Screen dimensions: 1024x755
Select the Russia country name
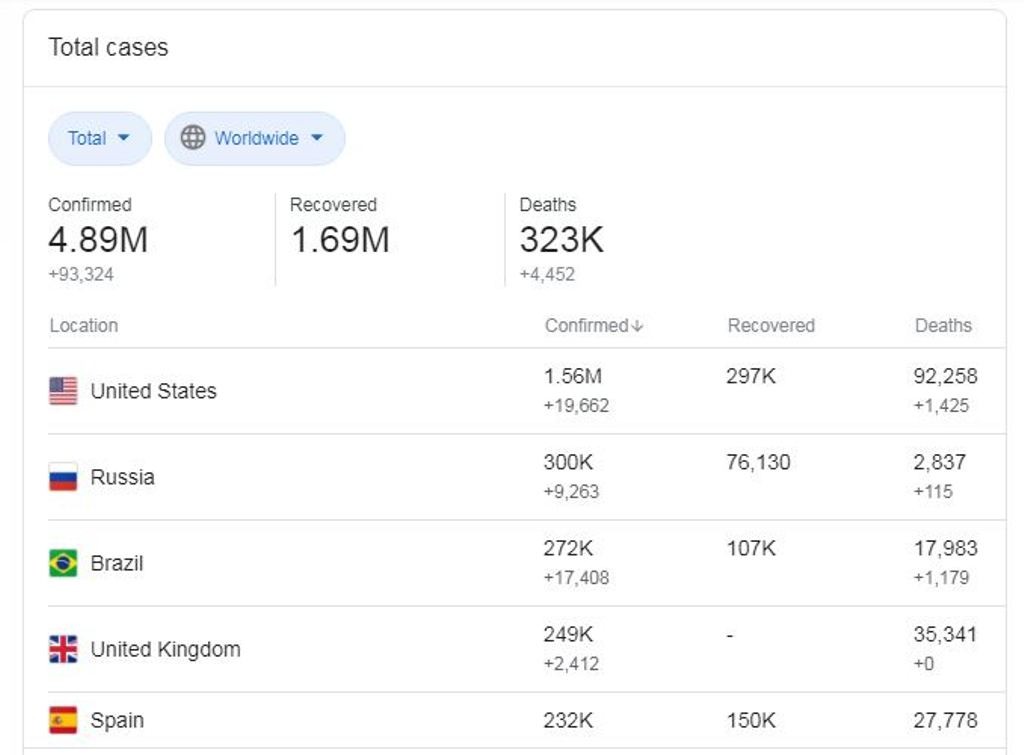(x=123, y=477)
